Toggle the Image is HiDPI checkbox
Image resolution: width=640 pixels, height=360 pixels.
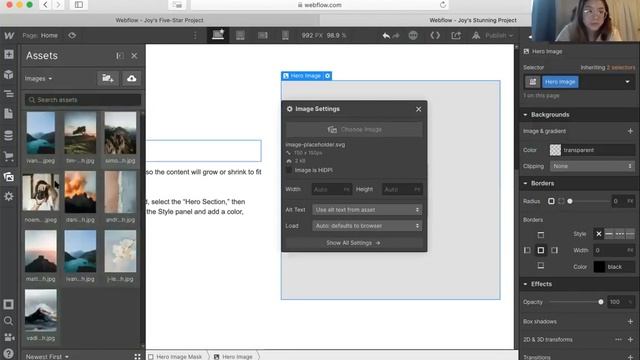coord(289,170)
